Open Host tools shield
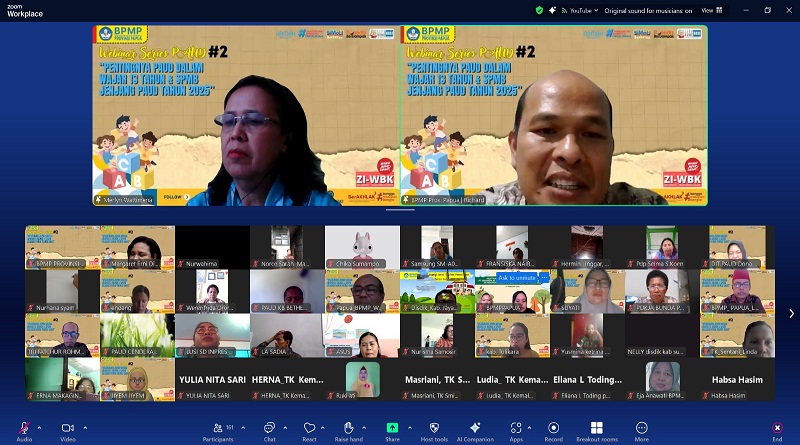The image size is (800, 445). (434, 431)
